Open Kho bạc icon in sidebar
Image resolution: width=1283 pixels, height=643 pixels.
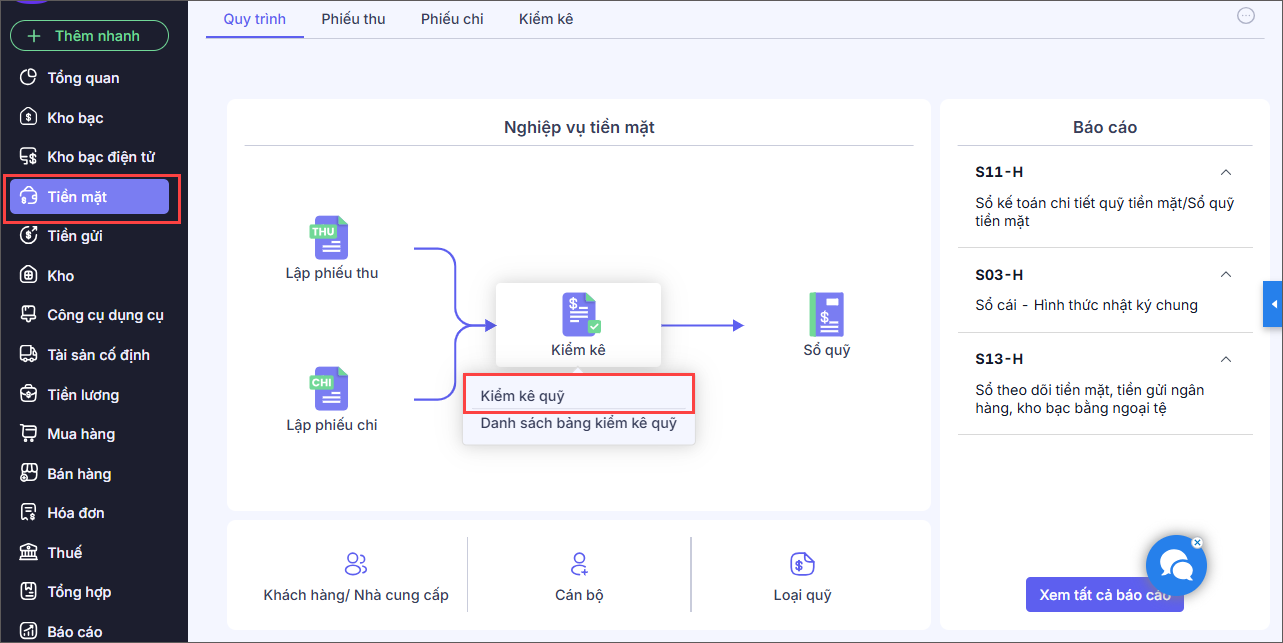click(29, 117)
